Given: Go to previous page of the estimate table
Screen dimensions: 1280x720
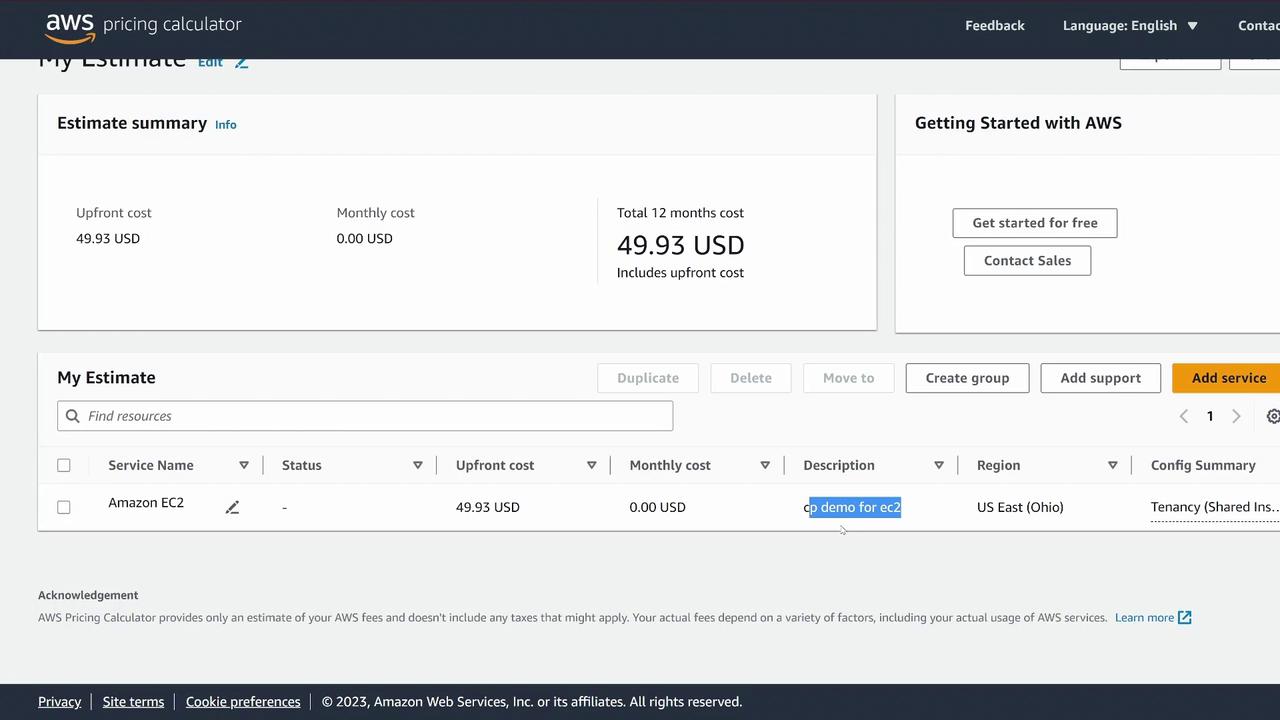Looking at the screenshot, I should (x=1183, y=416).
